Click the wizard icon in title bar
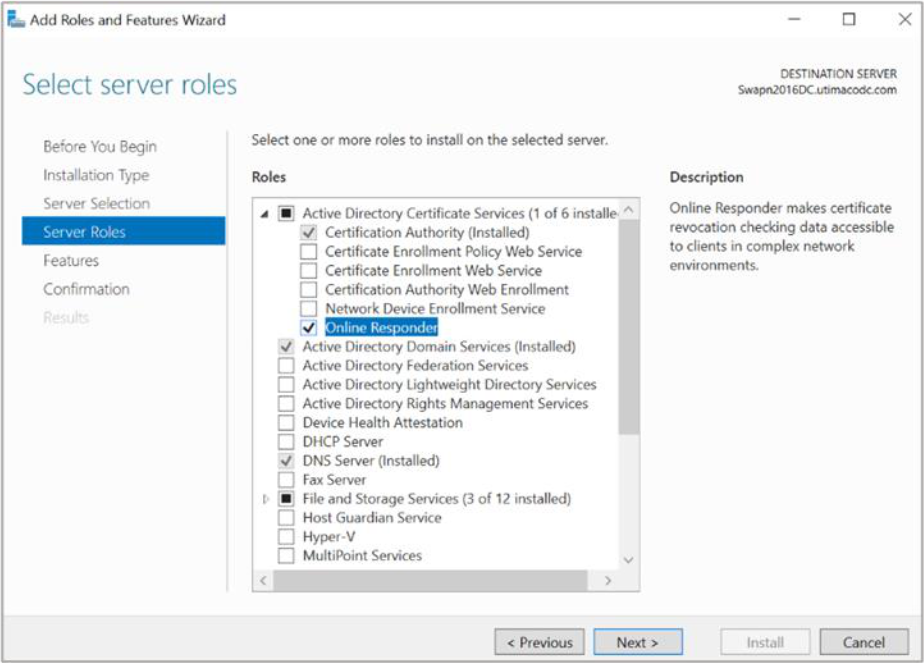924x663 pixels. [x=16, y=19]
